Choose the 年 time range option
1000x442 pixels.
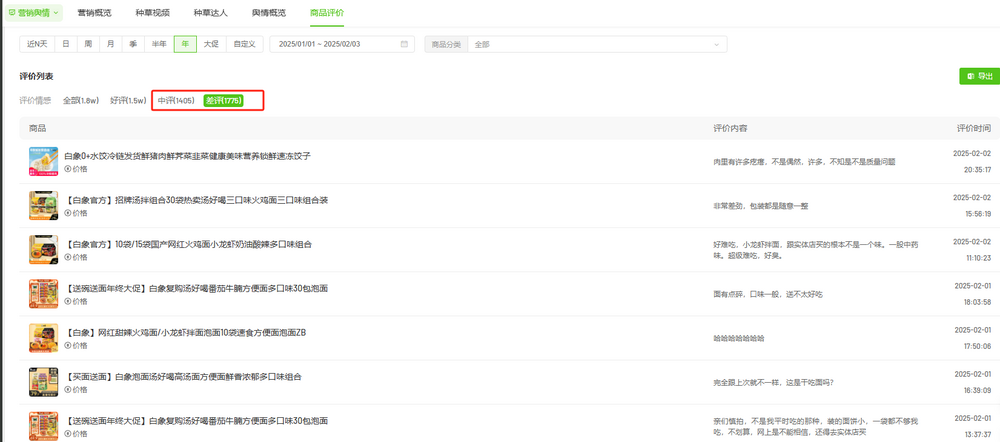(185, 44)
